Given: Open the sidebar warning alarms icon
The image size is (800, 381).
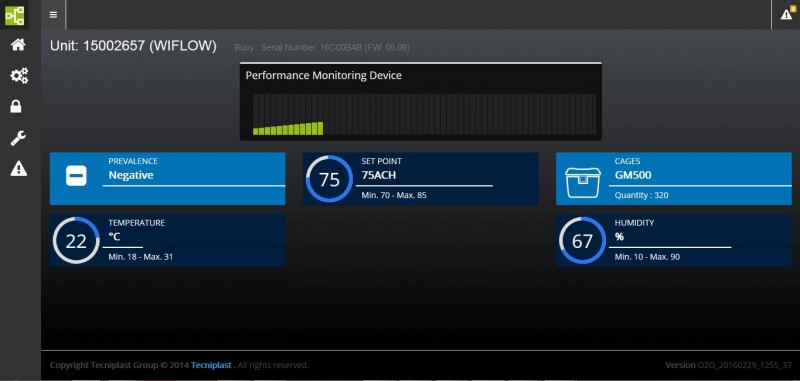Looking at the screenshot, I should (18, 168).
